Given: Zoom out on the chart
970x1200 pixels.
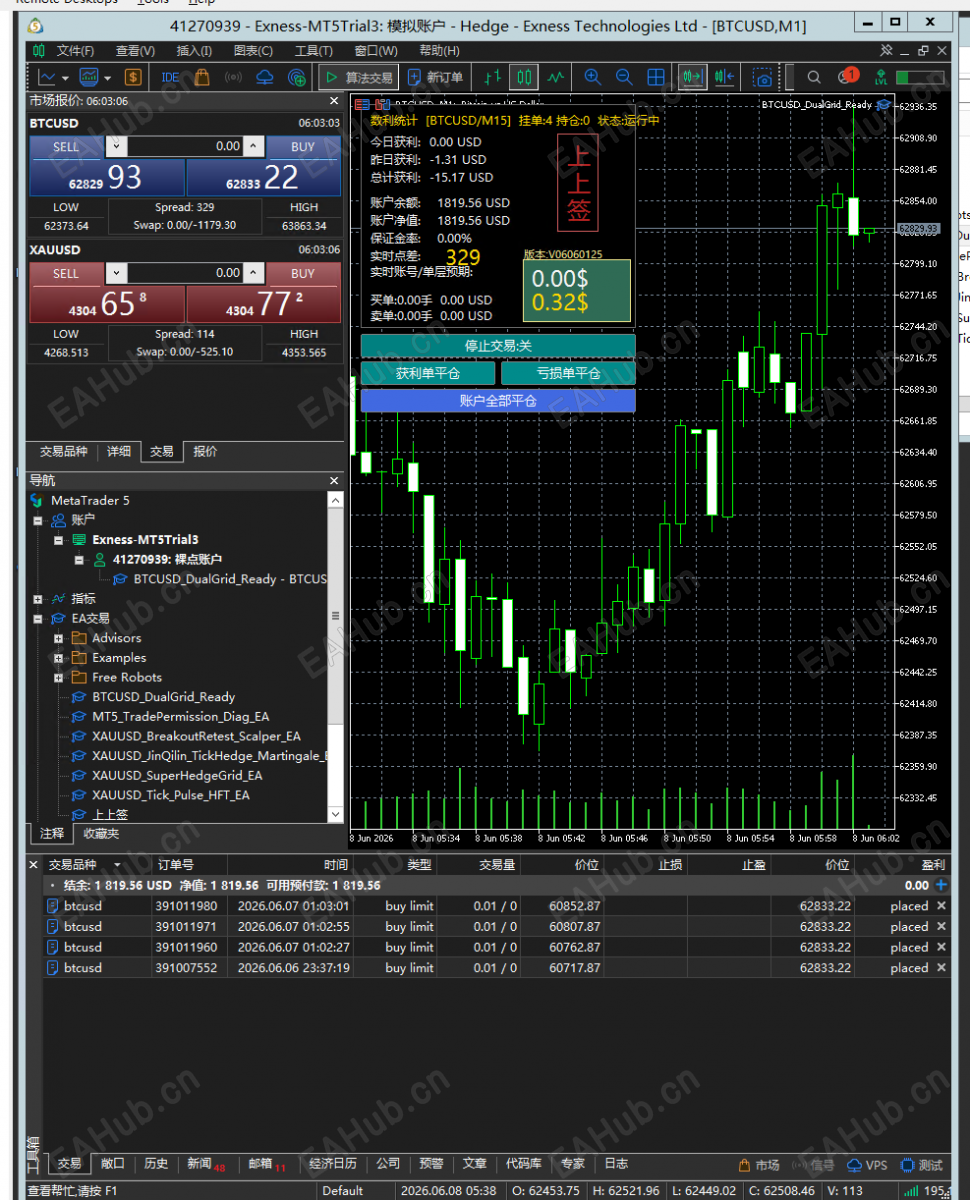Looking at the screenshot, I should pyautogui.click(x=624, y=77).
